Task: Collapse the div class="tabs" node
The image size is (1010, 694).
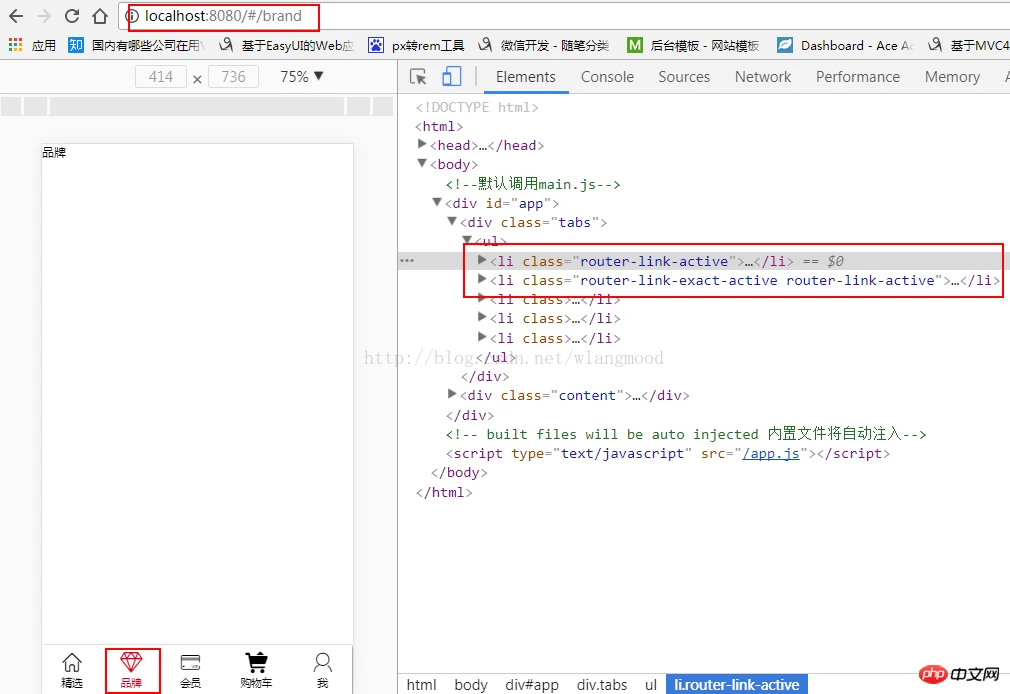Action: [x=452, y=221]
